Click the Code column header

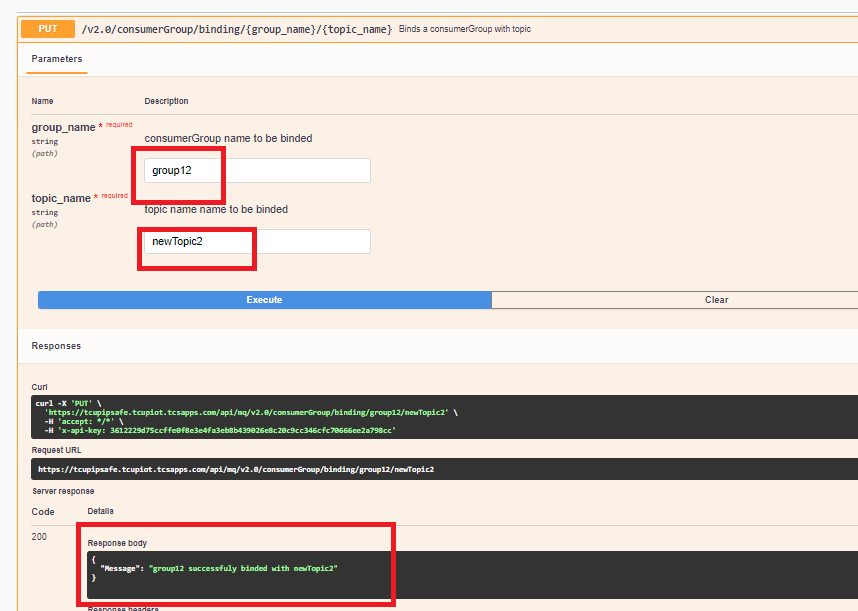point(43,512)
